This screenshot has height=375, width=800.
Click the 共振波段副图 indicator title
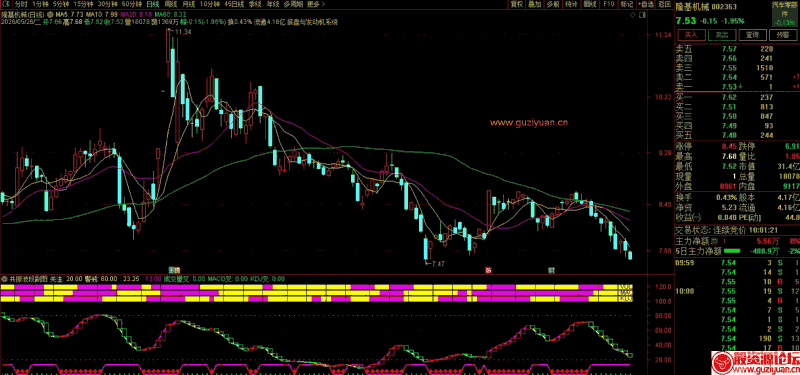[x=28, y=279]
